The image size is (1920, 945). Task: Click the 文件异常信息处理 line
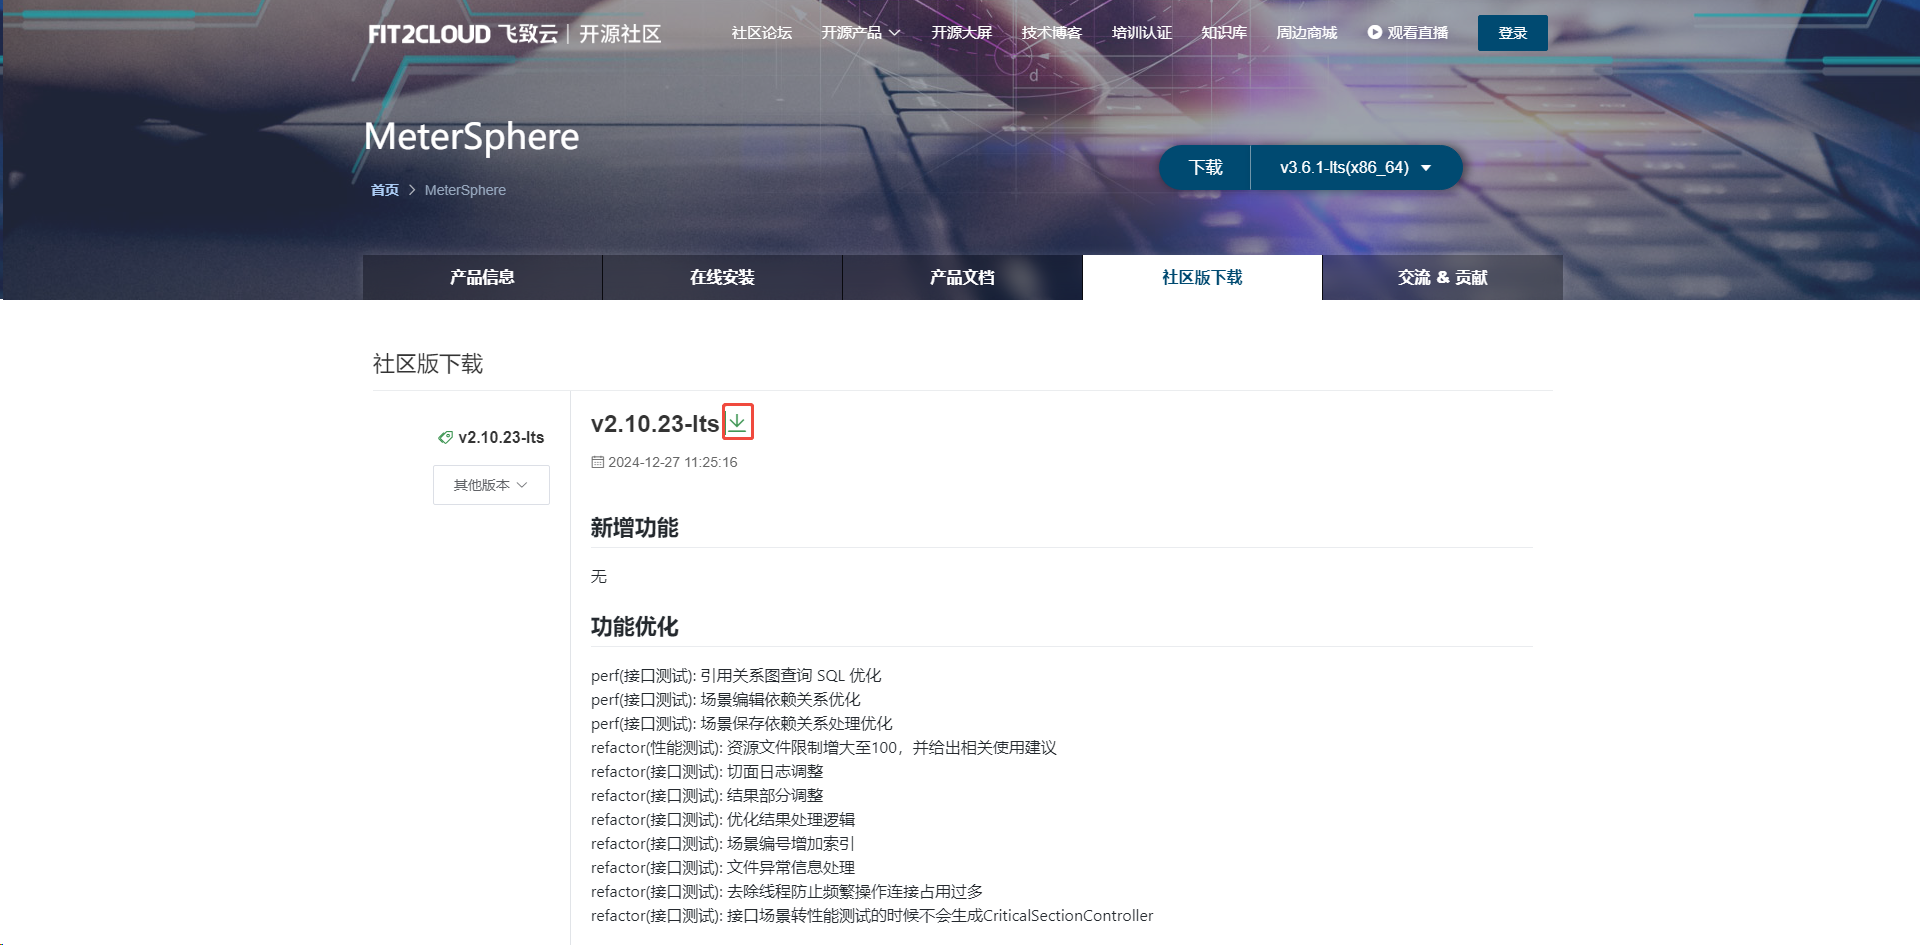pos(723,868)
